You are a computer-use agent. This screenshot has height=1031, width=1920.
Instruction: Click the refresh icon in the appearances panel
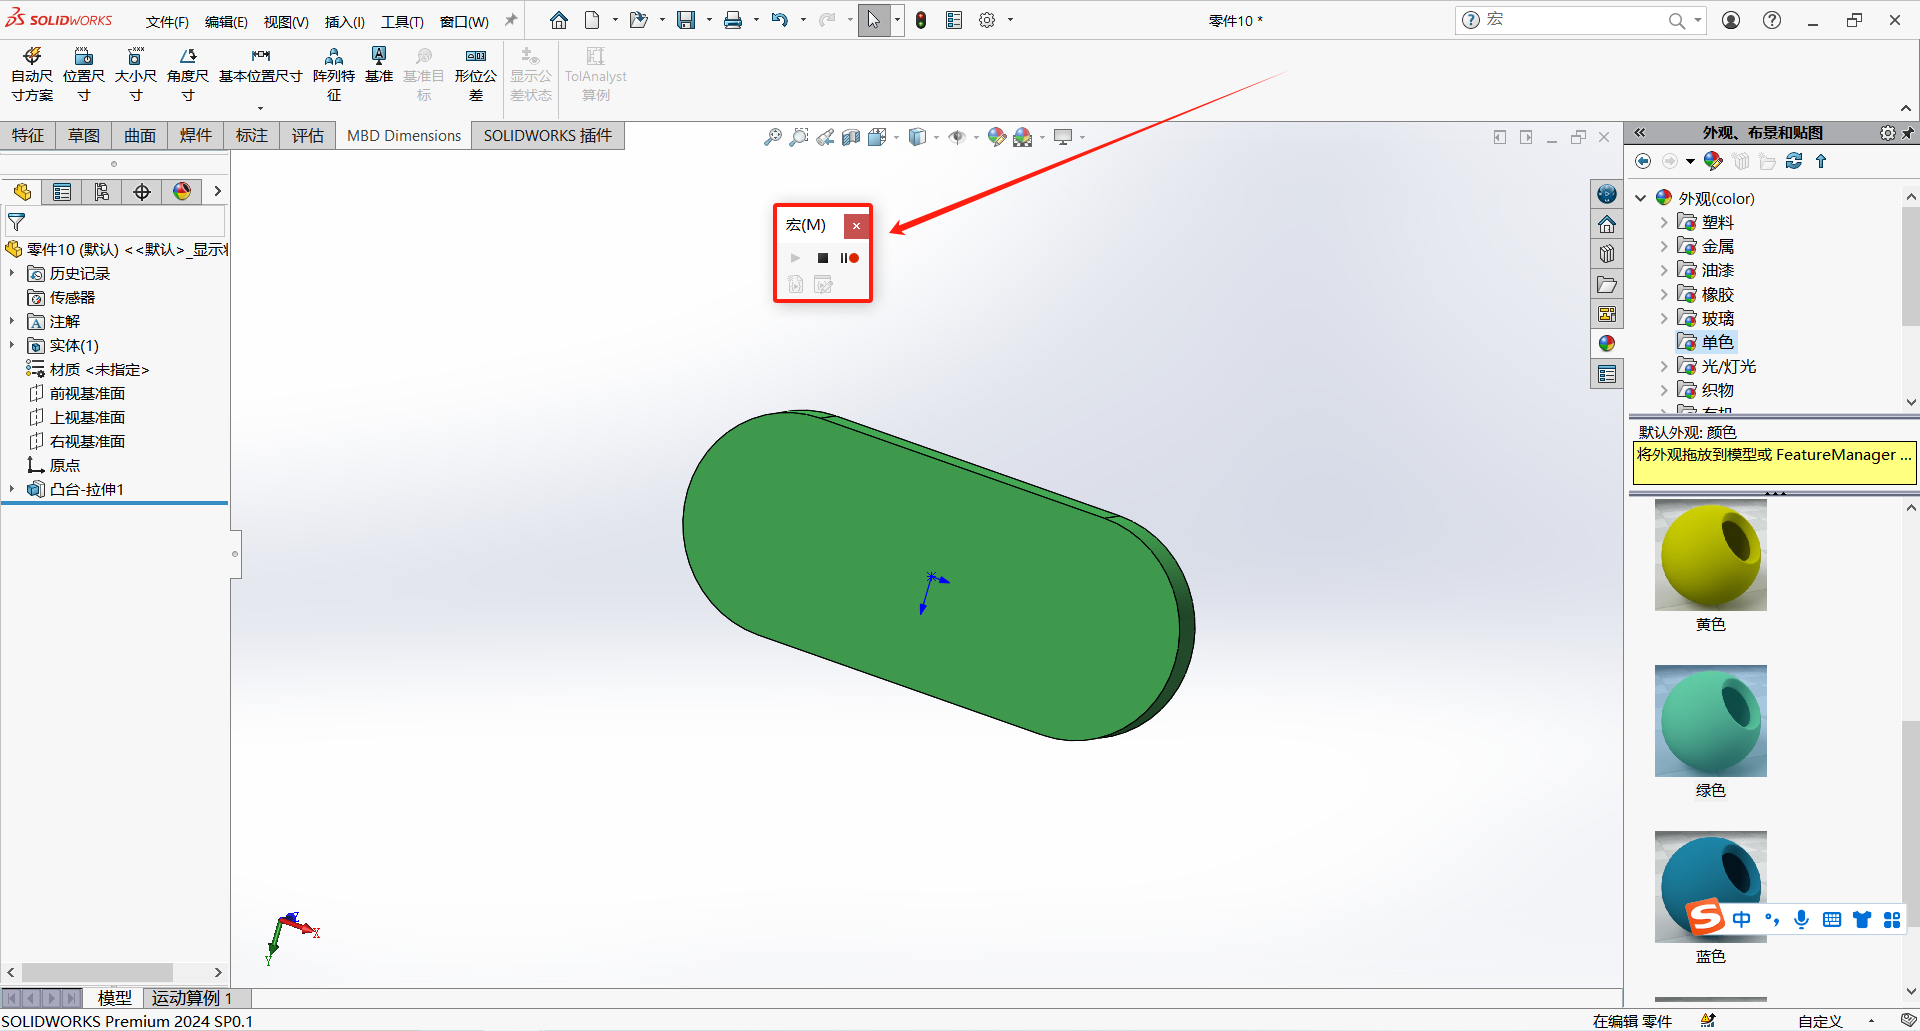click(1793, 161)
